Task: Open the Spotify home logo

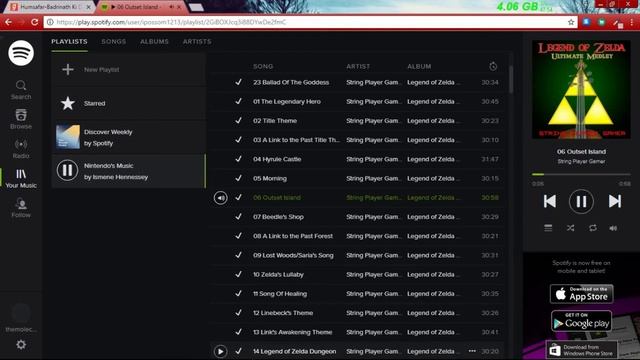Action: click(x=21, y=53)
